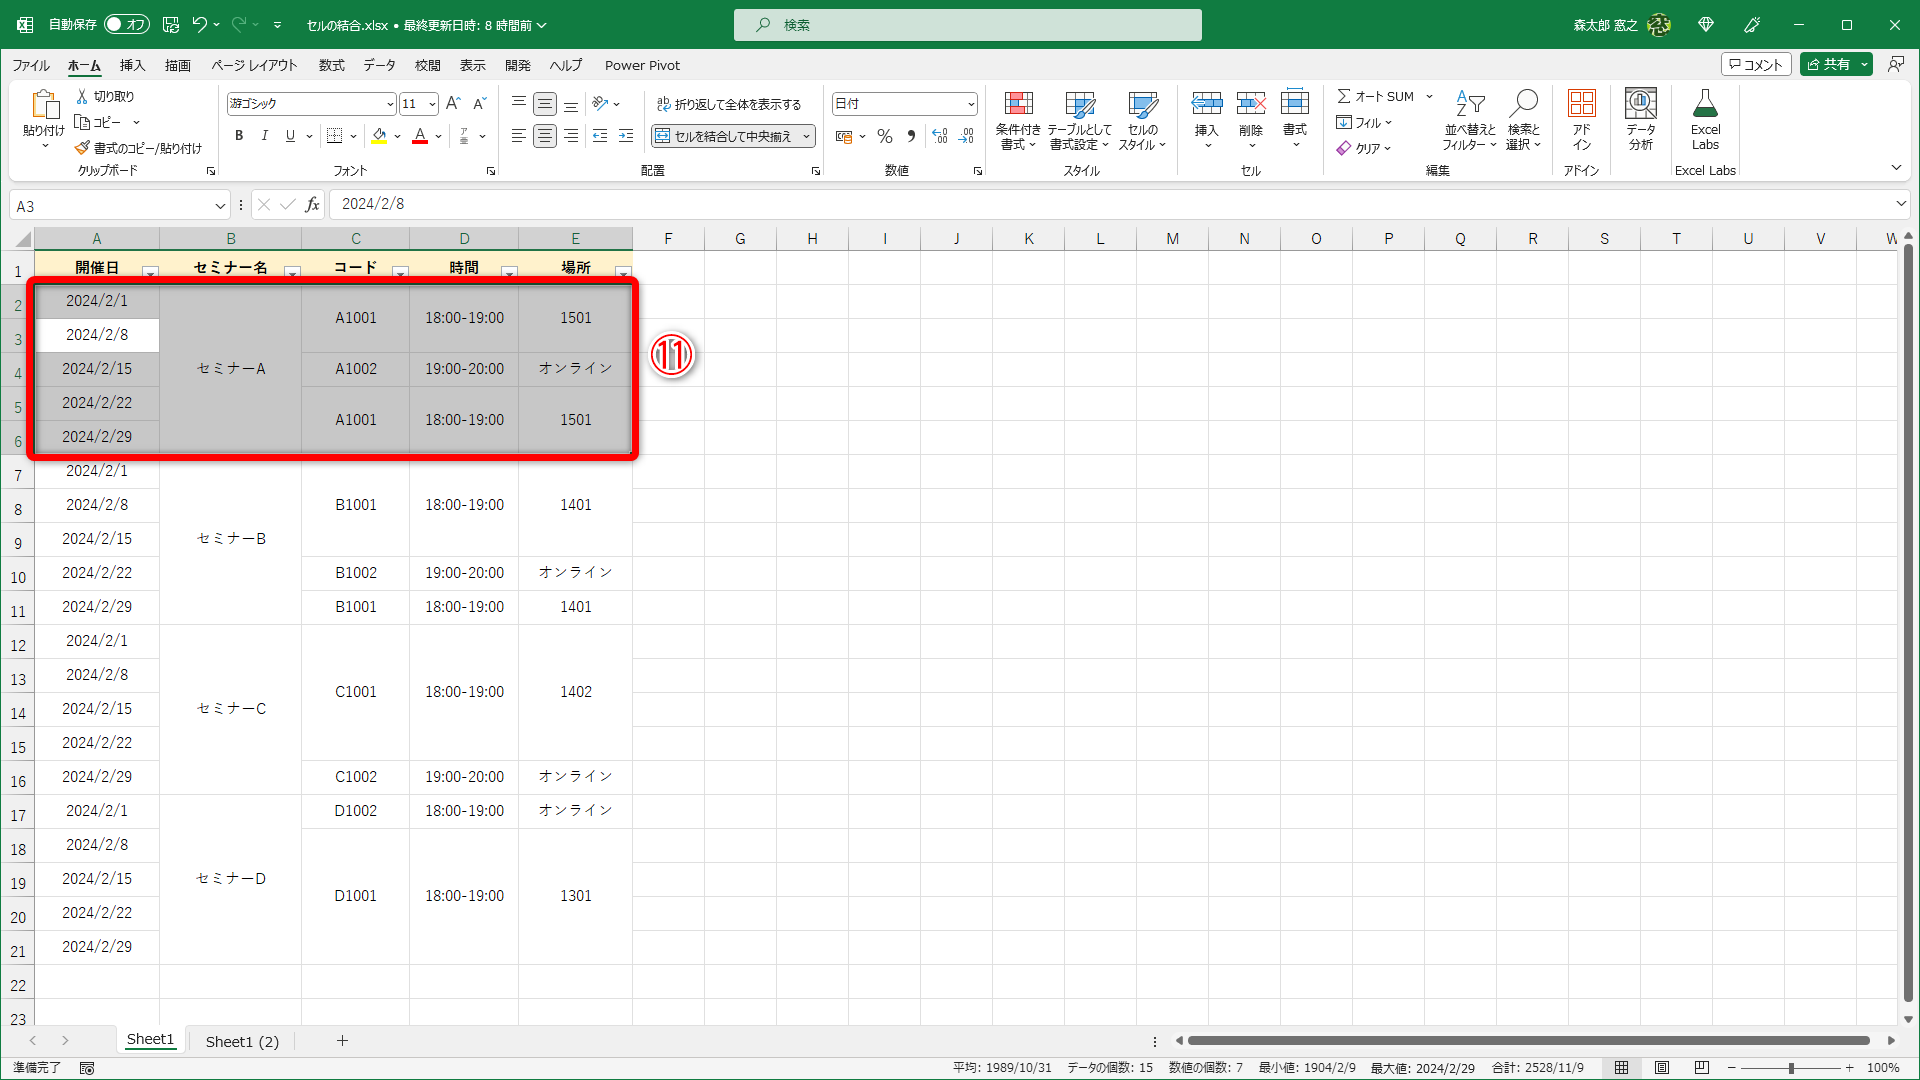Apply percent style formatting
The height and width of the screenshot is (1080, 1920).
tap(884, 136)
